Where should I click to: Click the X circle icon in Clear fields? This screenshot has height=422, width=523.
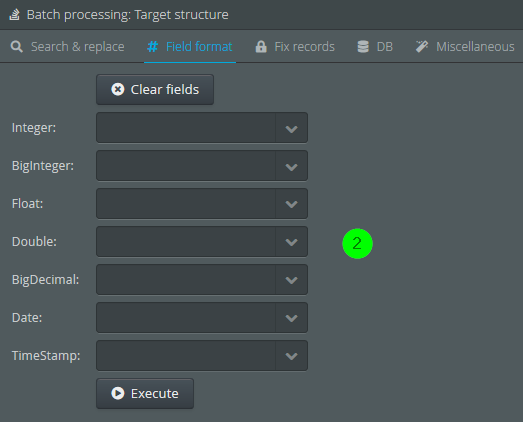tap(118, 89)
